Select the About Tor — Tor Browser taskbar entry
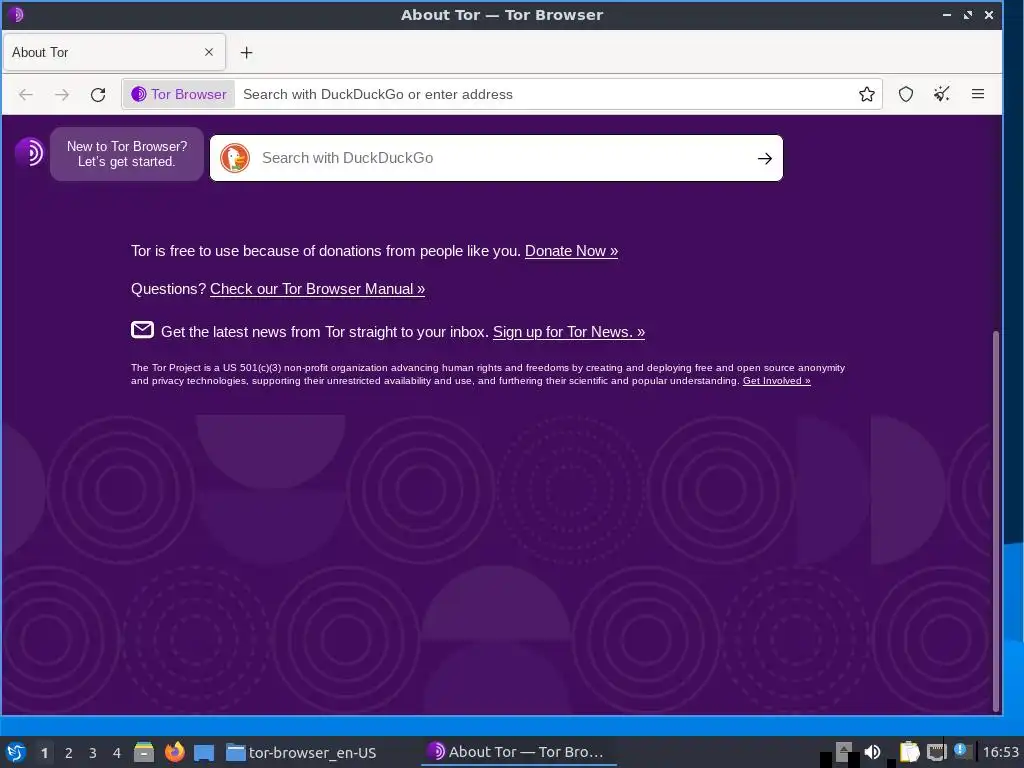Image resolution: width=1024 pixels, height=768 pixels. [519, 752]
